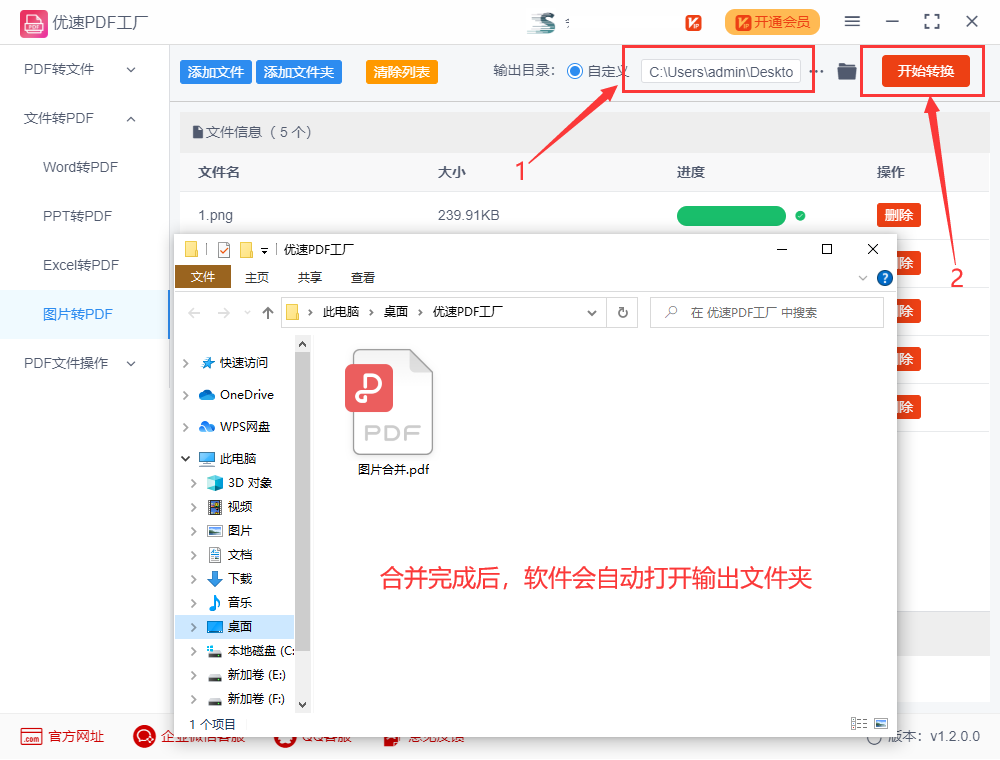Click 桌面 in the address breadcrumb

point(395,312)
